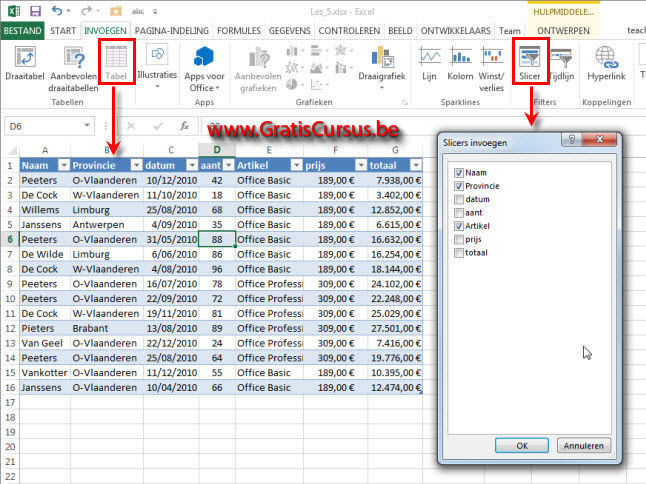Viewport: 646px width, 484px height.
Task: Save the workbook with the floppy icon
Action: [35, 11]
